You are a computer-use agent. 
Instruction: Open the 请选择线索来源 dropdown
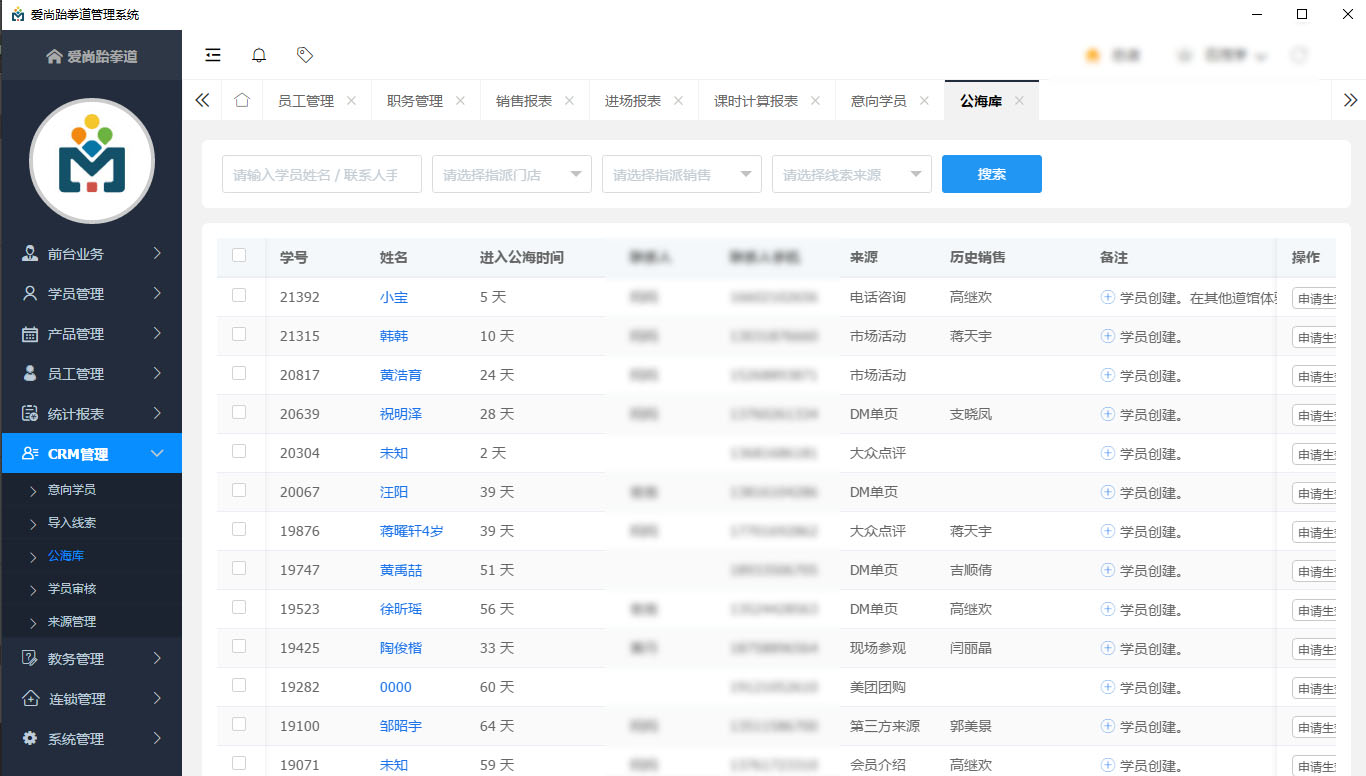pyautogui.click(x=852, y=174)
